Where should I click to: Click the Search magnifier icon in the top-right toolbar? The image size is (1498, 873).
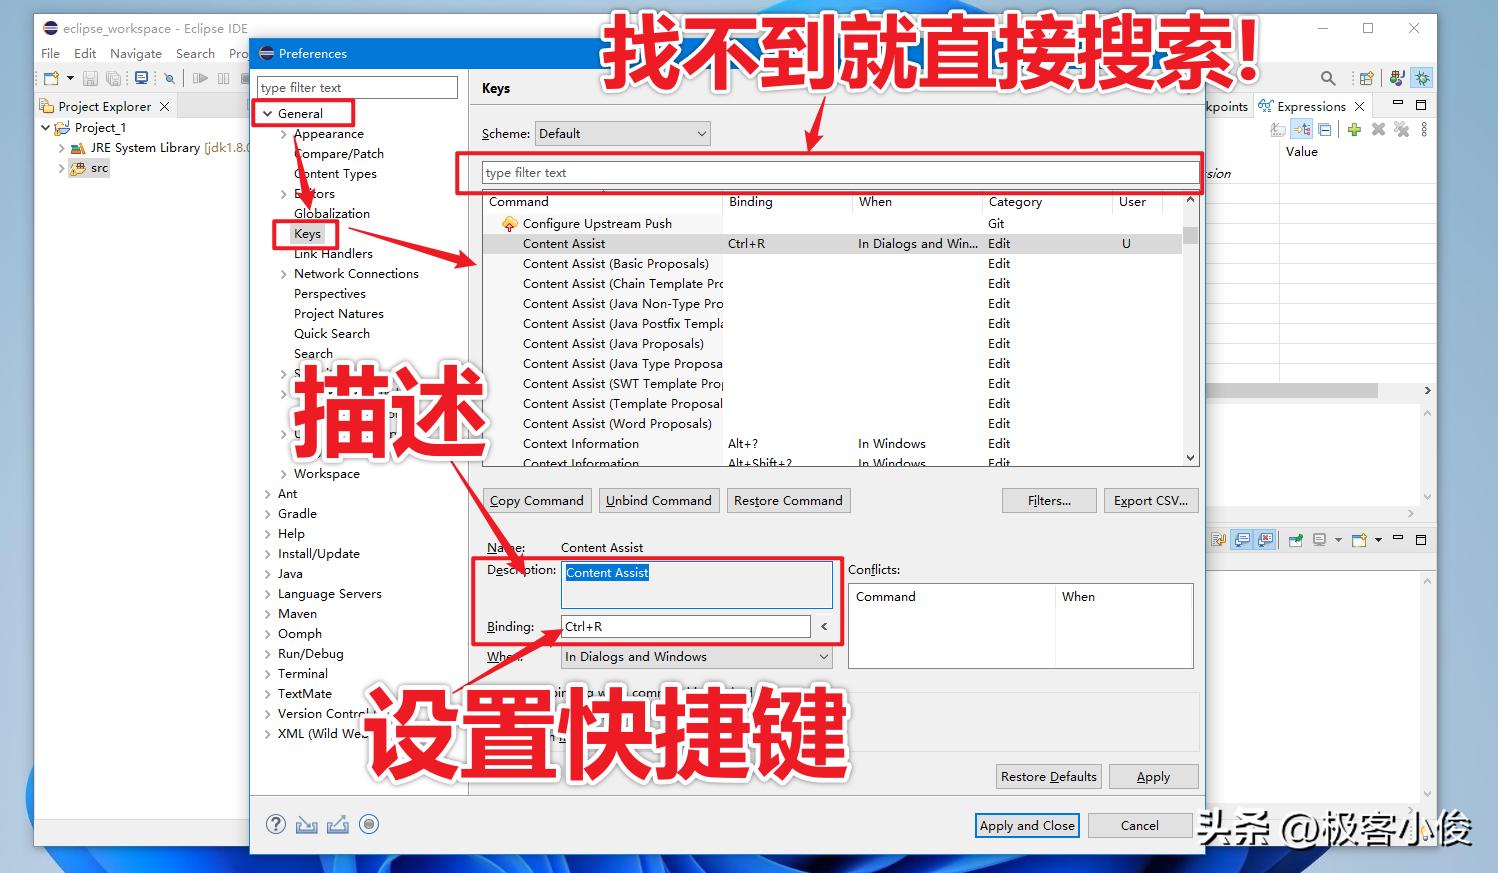[1327, 77]
